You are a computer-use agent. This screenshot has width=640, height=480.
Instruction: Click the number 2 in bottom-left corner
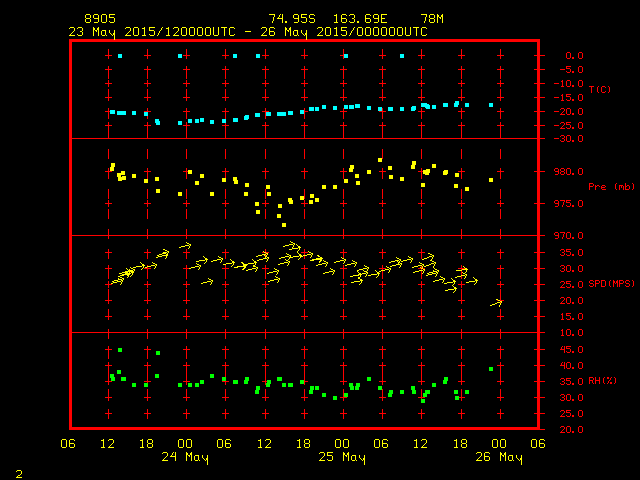click(x=18, y=470)
